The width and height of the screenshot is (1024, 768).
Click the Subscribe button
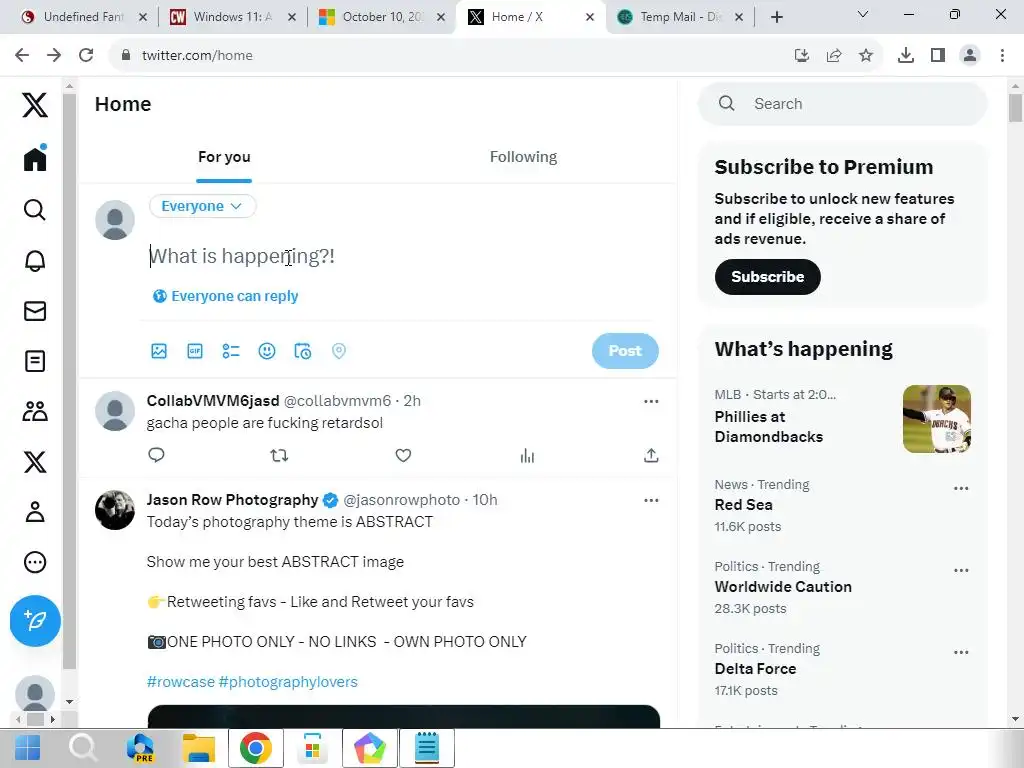point(767,277)
